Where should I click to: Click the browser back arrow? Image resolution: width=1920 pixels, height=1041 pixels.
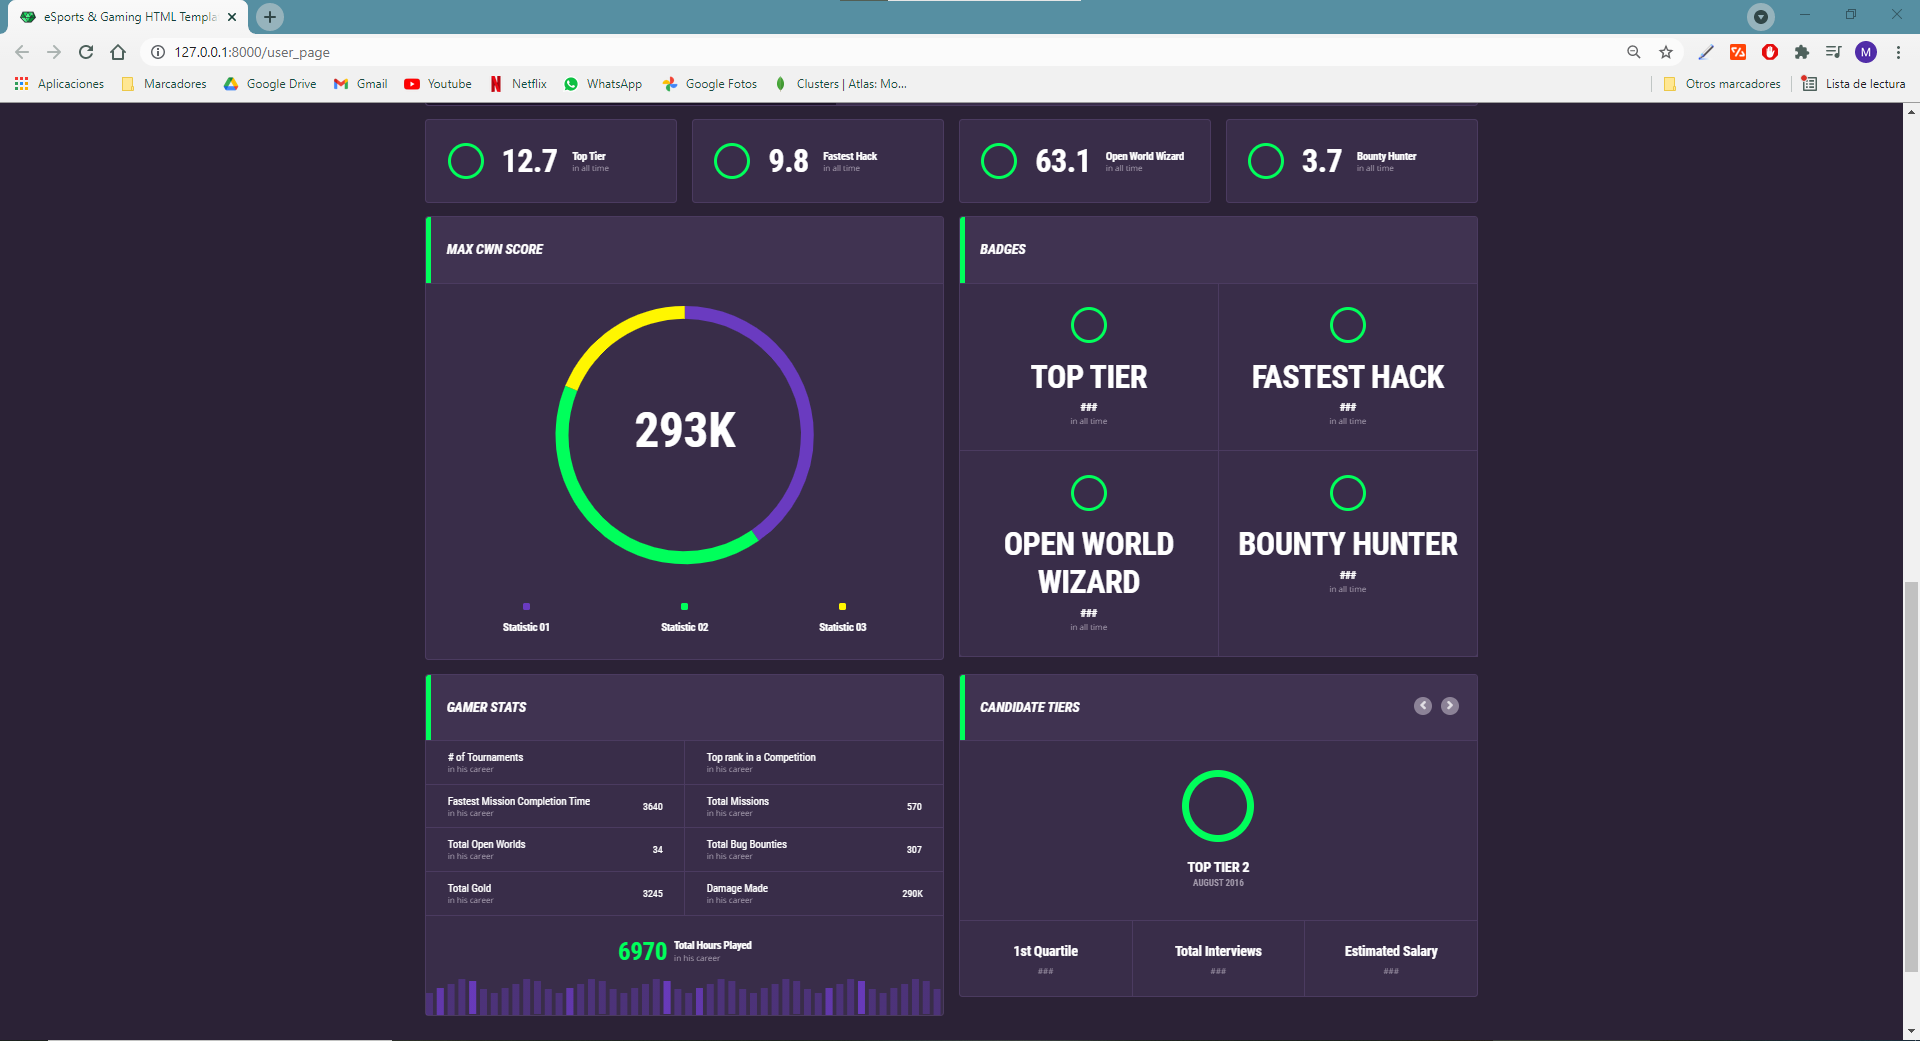coord(22,52)
